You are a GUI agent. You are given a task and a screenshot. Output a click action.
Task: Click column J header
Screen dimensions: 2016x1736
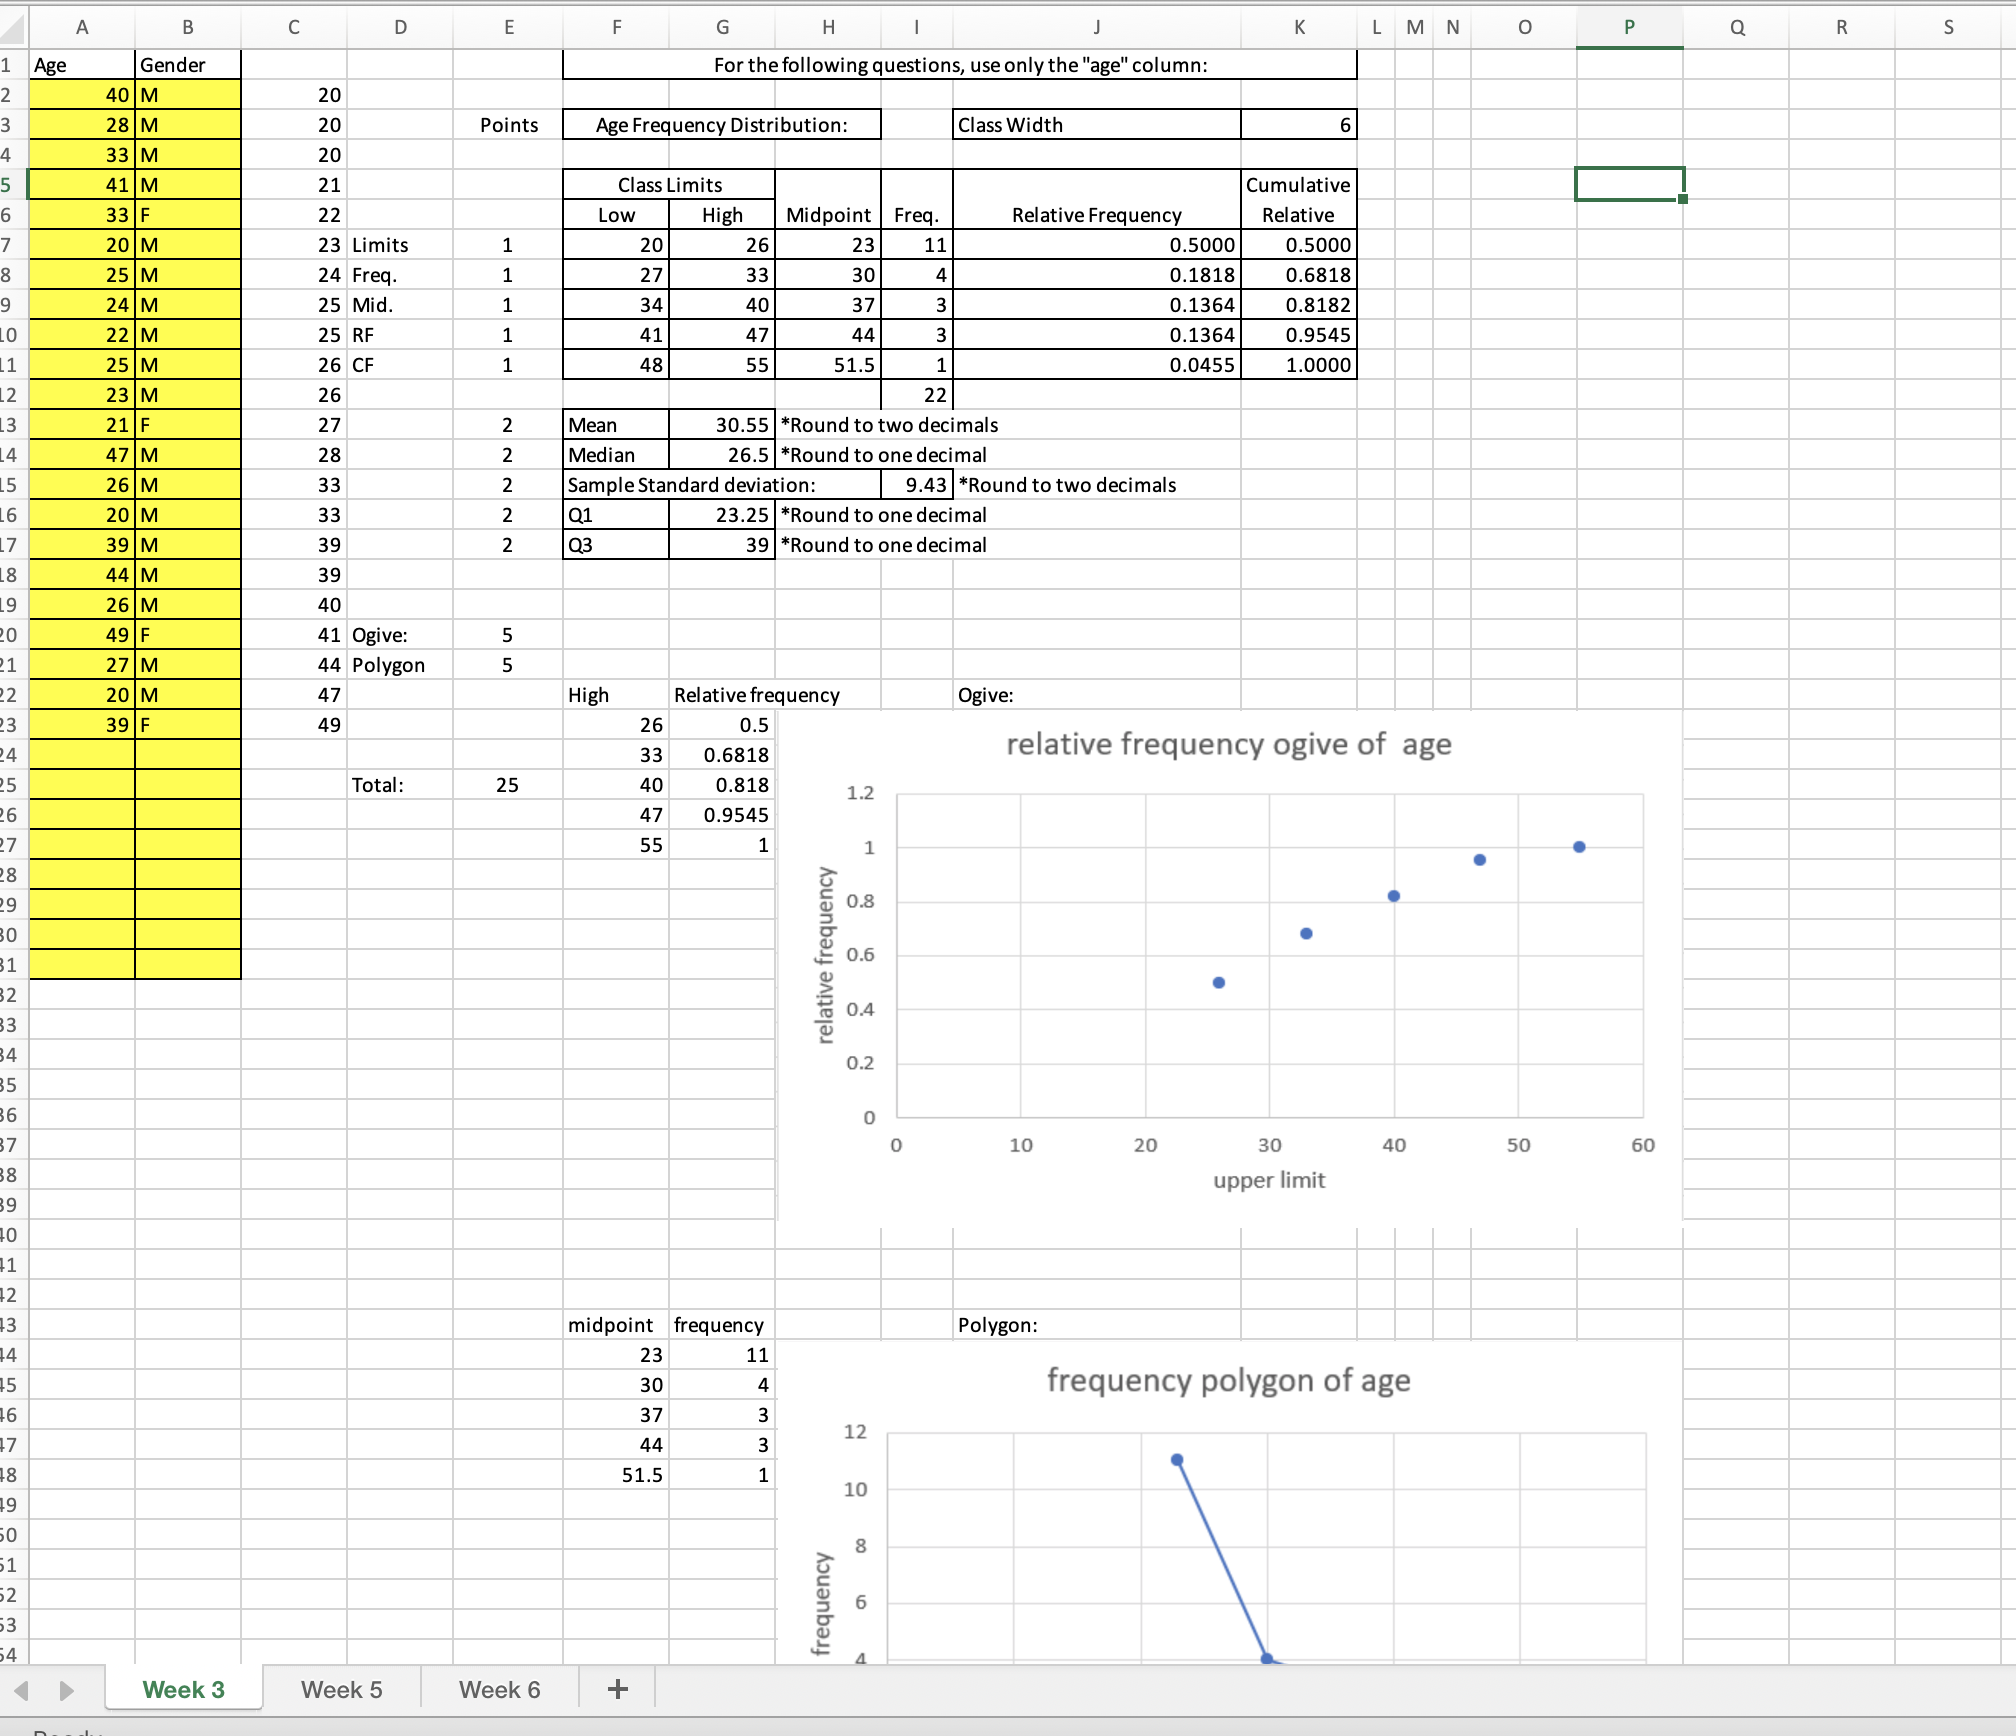coord(1096,27)
